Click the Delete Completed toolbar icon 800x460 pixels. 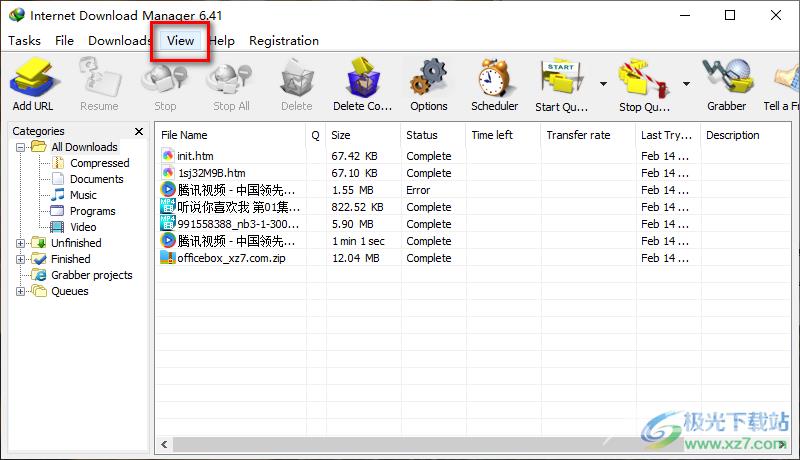pos(363,78)
